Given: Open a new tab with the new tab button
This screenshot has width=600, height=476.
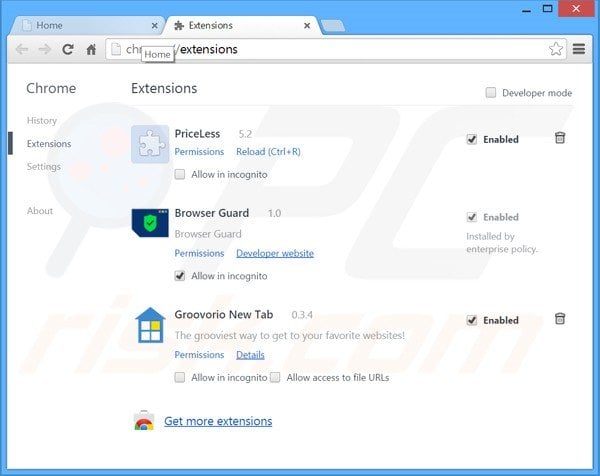Looking at the screenshot, I should (333, 26).
